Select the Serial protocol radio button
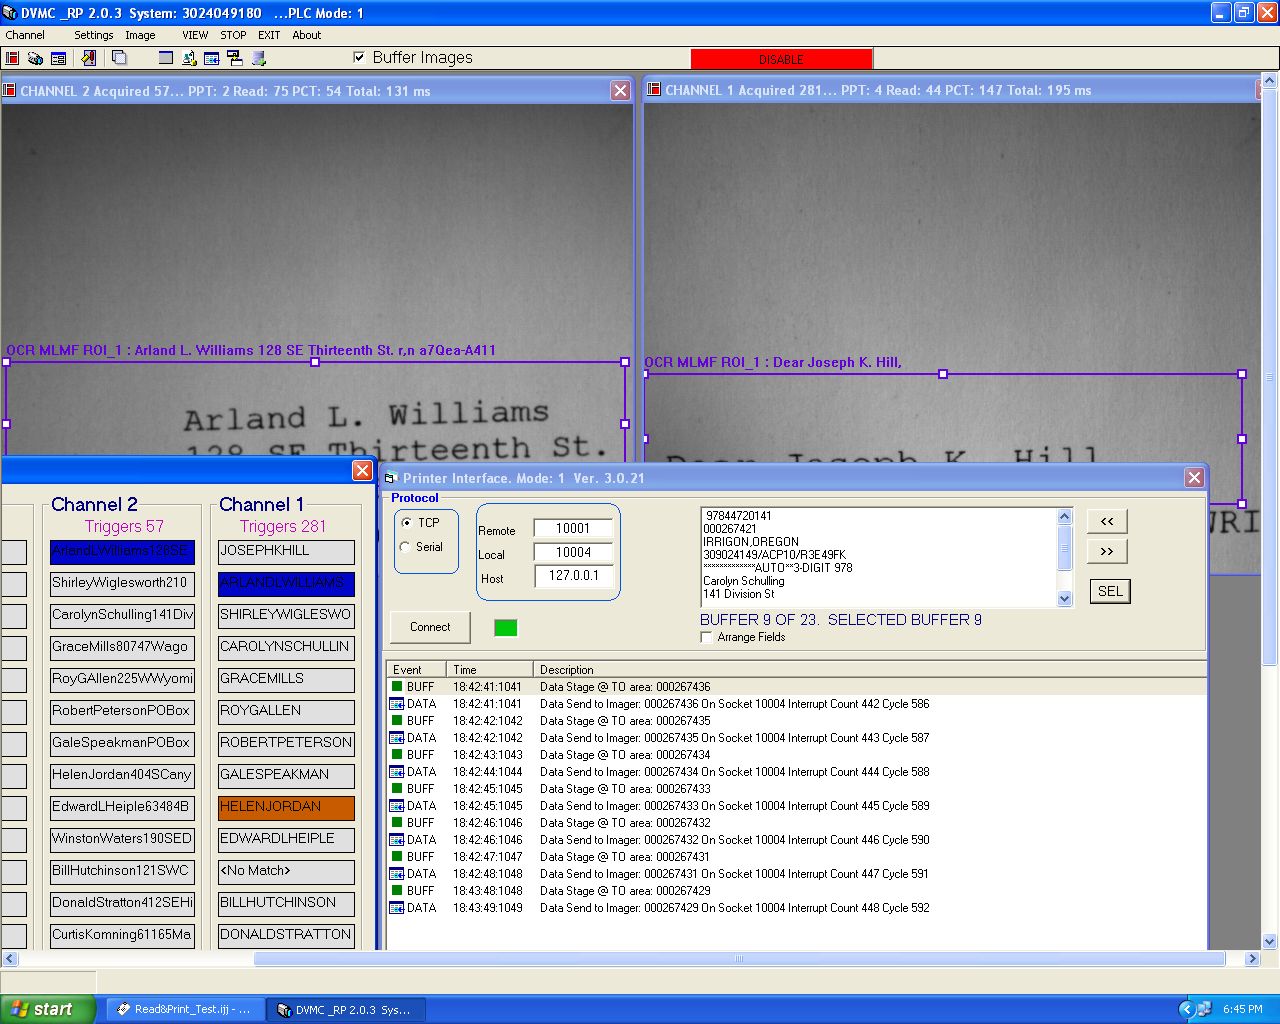This screenshot has height=1024, width=1280. pos(406,547)
